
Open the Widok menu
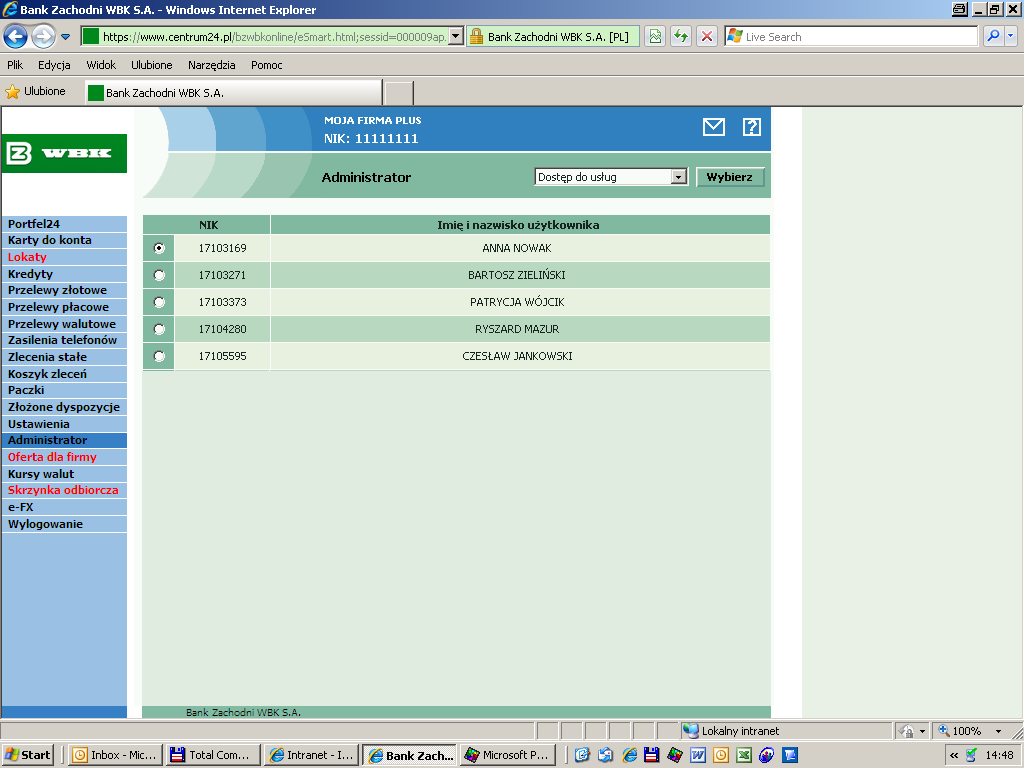point(101,65)
